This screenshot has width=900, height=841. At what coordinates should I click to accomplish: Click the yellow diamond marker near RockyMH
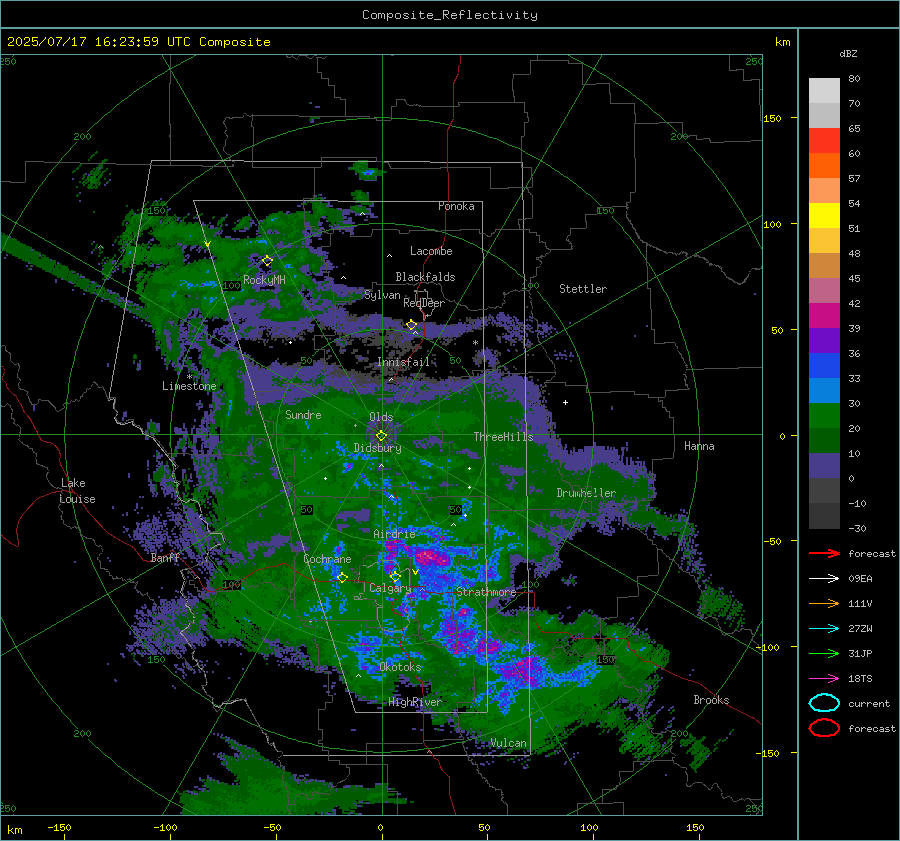point(267,261)
